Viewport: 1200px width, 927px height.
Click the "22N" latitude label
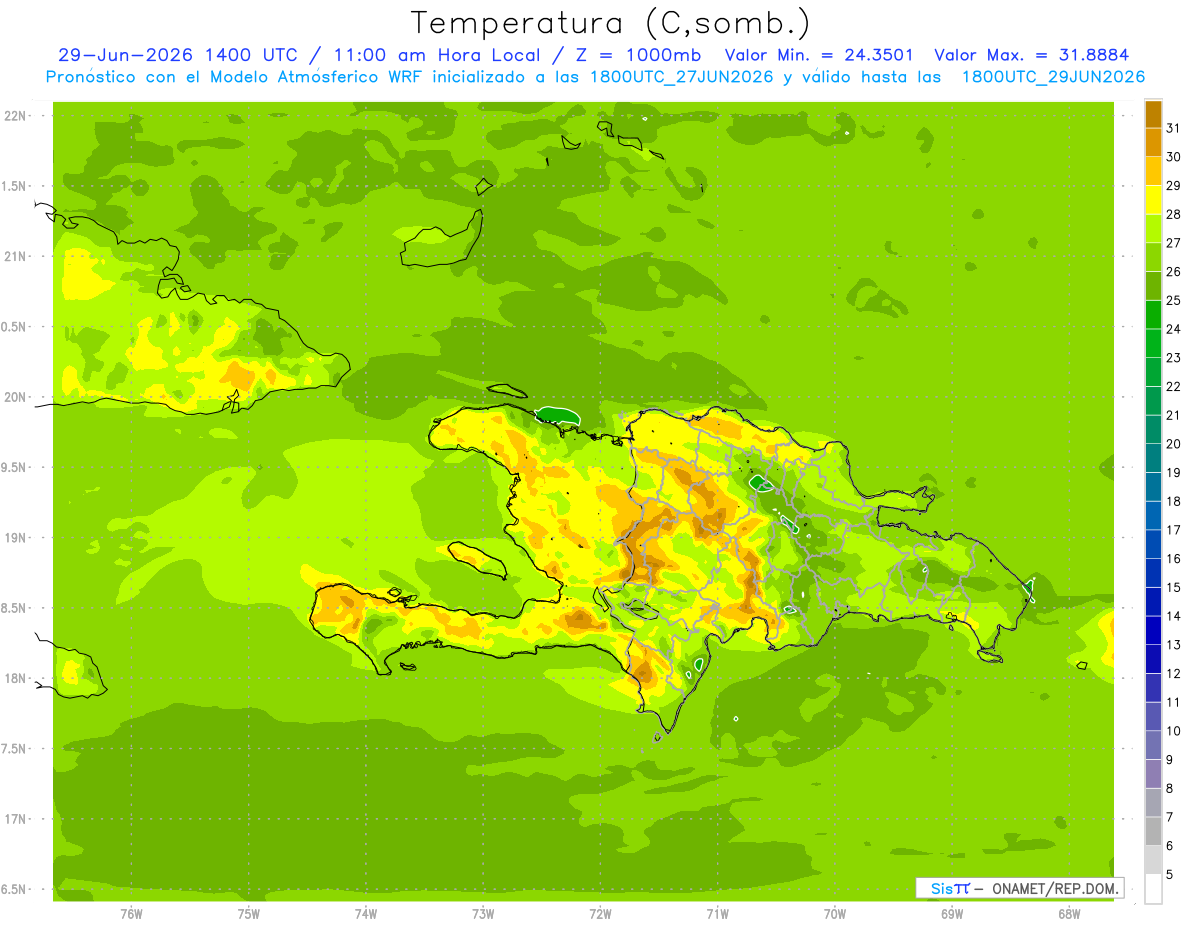16,116
